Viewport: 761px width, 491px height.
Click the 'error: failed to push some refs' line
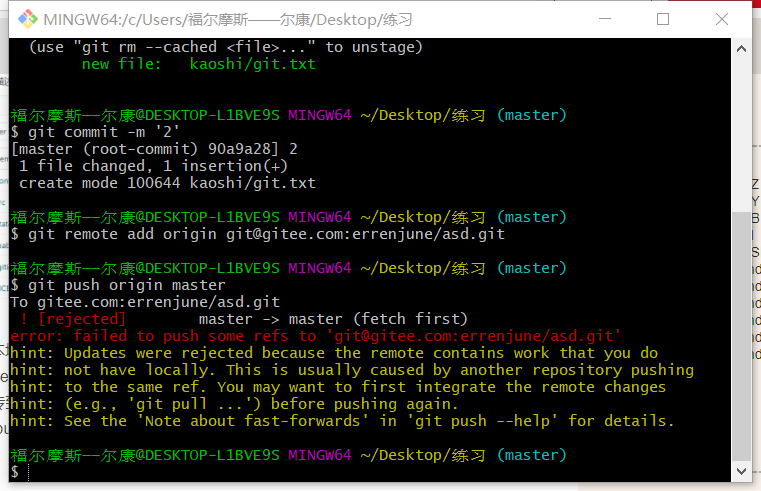pyautogui.click(x=315, y=336)
